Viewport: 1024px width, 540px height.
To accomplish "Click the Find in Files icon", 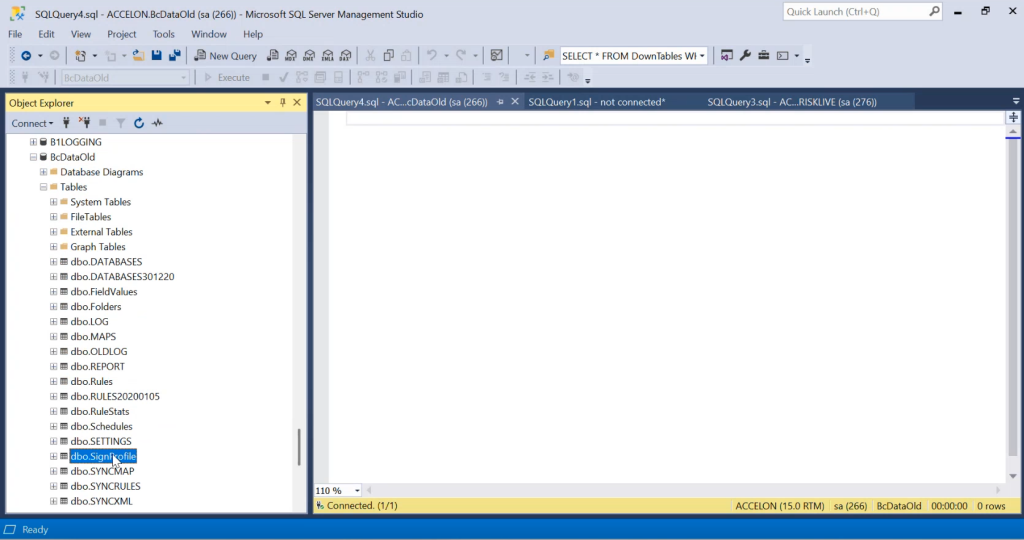I will 549,56.
